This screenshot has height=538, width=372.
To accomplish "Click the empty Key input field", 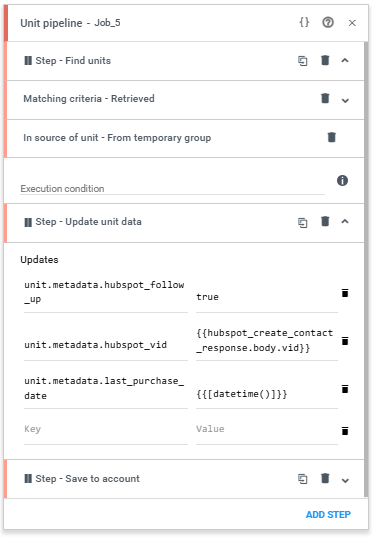I will 106,429.
